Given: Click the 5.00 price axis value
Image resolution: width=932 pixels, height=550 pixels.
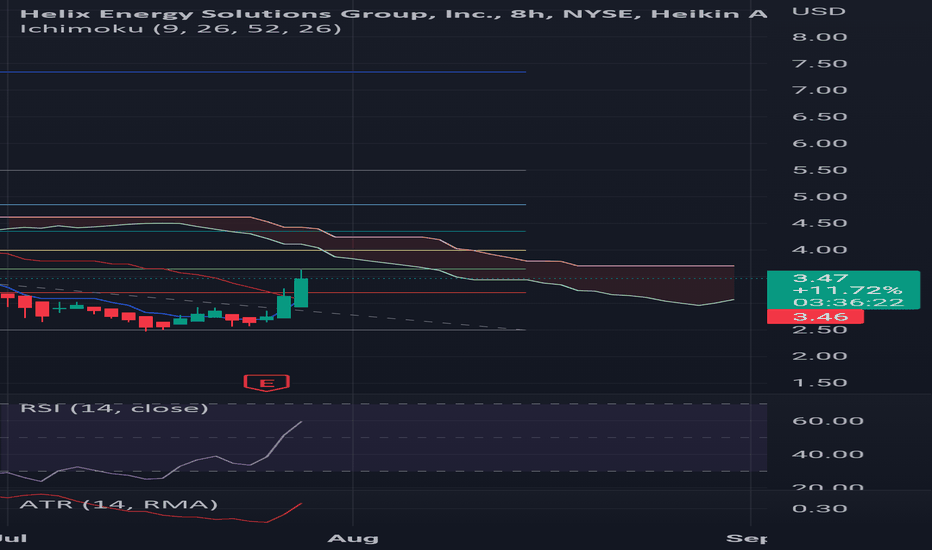Looking at the screenshot, I should coord(820,197).
